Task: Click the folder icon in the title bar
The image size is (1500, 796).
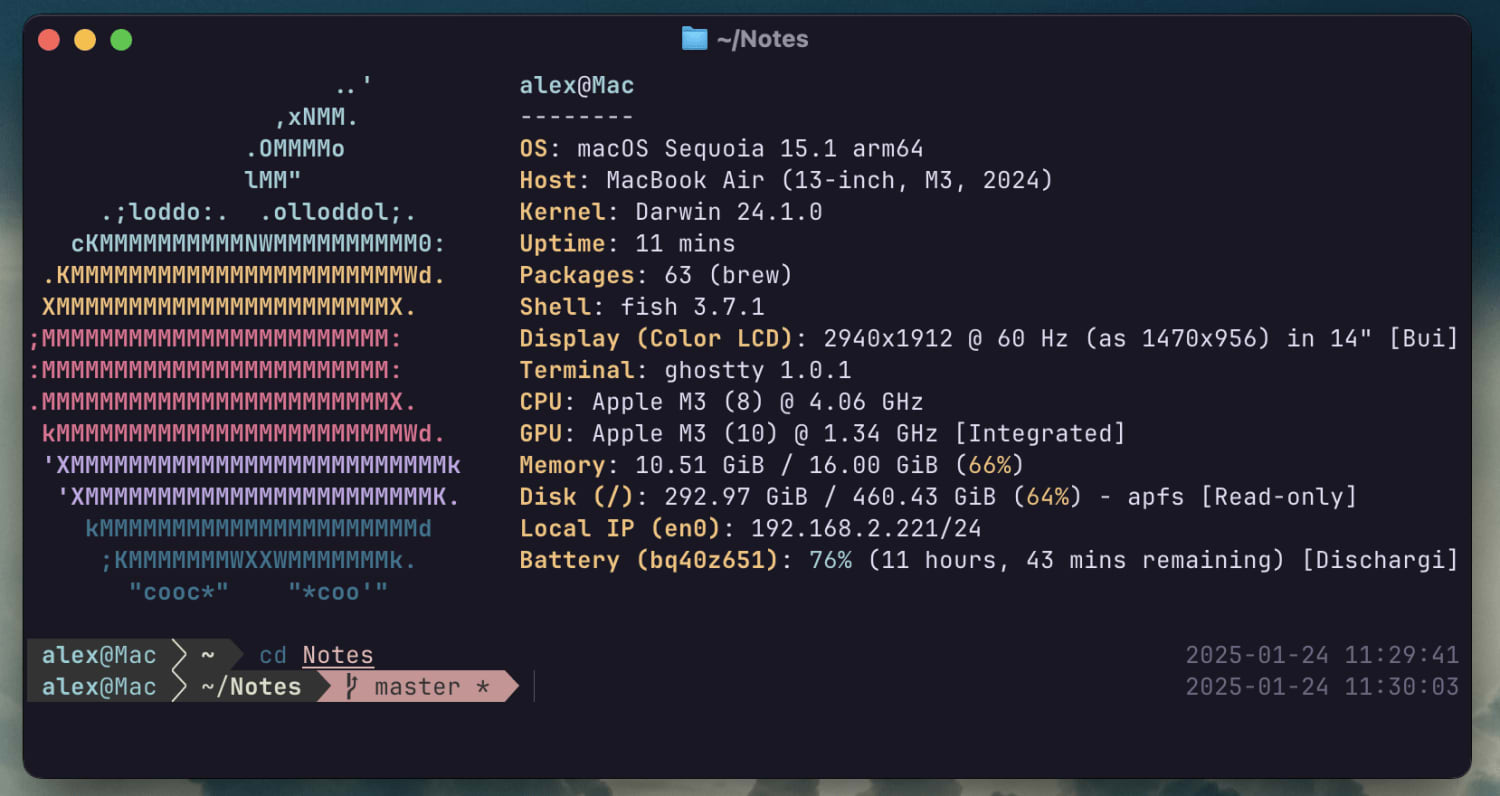Action: [x=694, y=38]
